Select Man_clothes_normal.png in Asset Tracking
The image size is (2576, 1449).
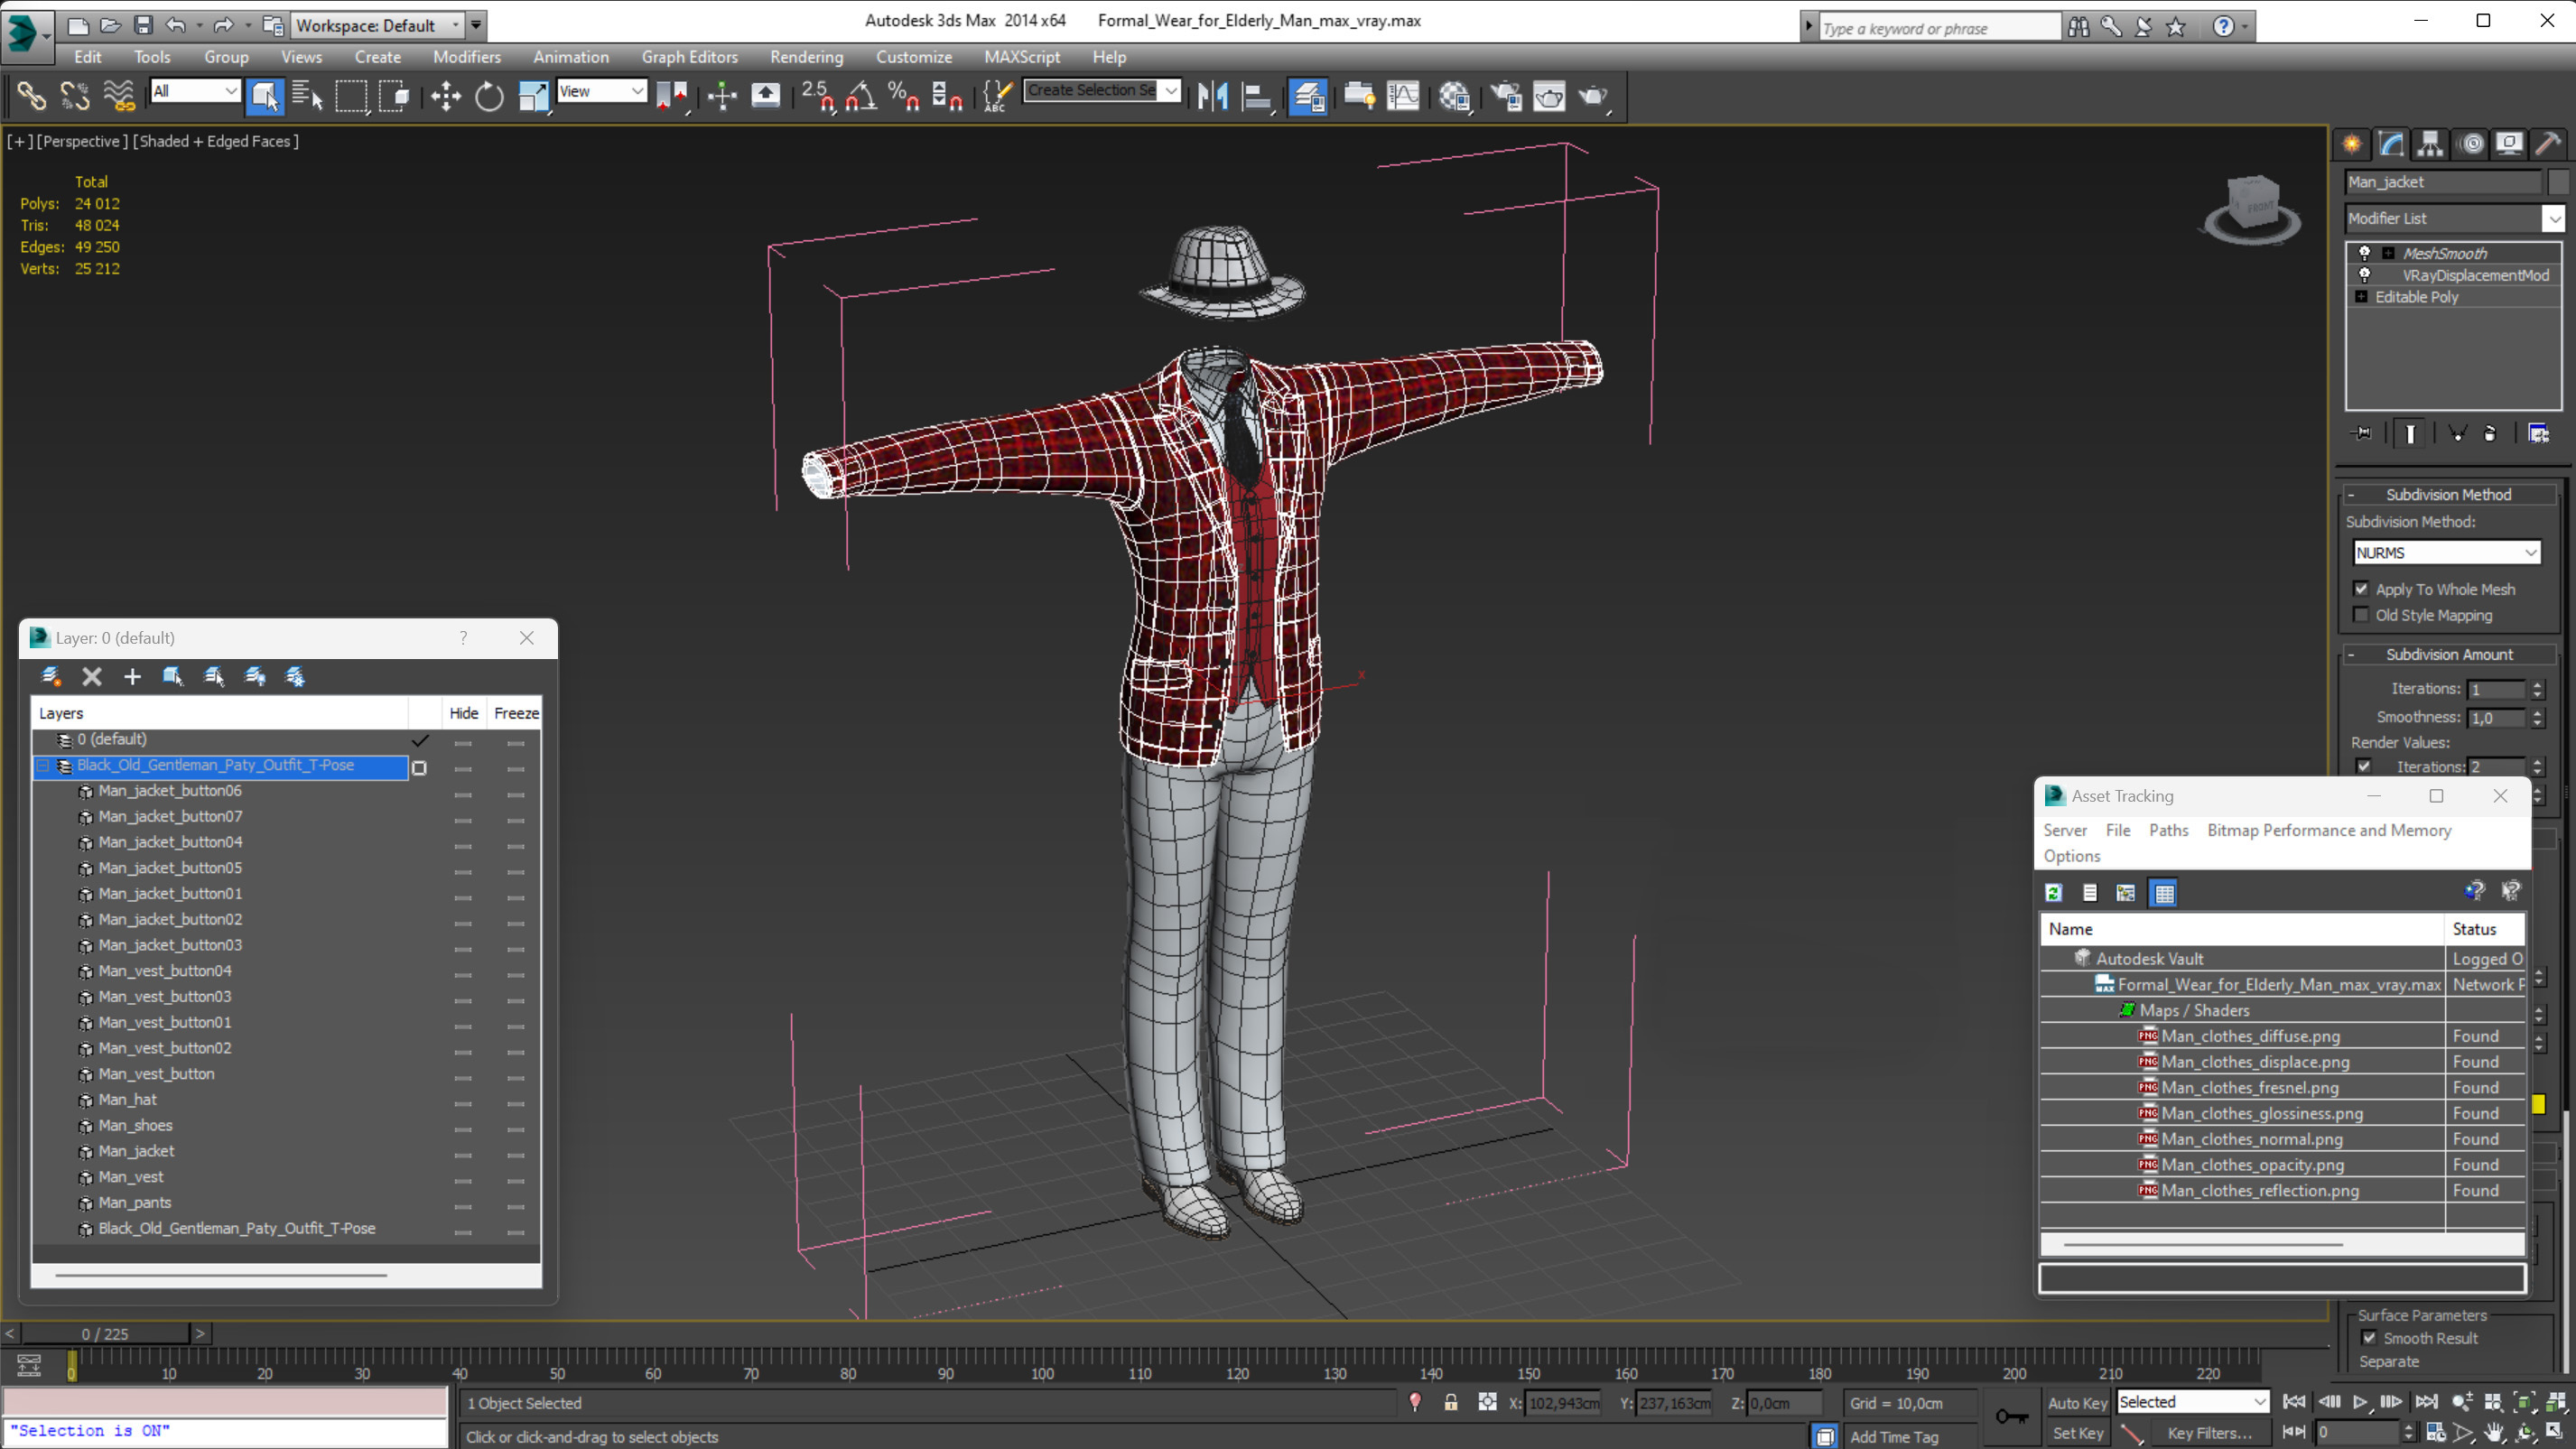pyautogui.click(x=2251, y=1139)
